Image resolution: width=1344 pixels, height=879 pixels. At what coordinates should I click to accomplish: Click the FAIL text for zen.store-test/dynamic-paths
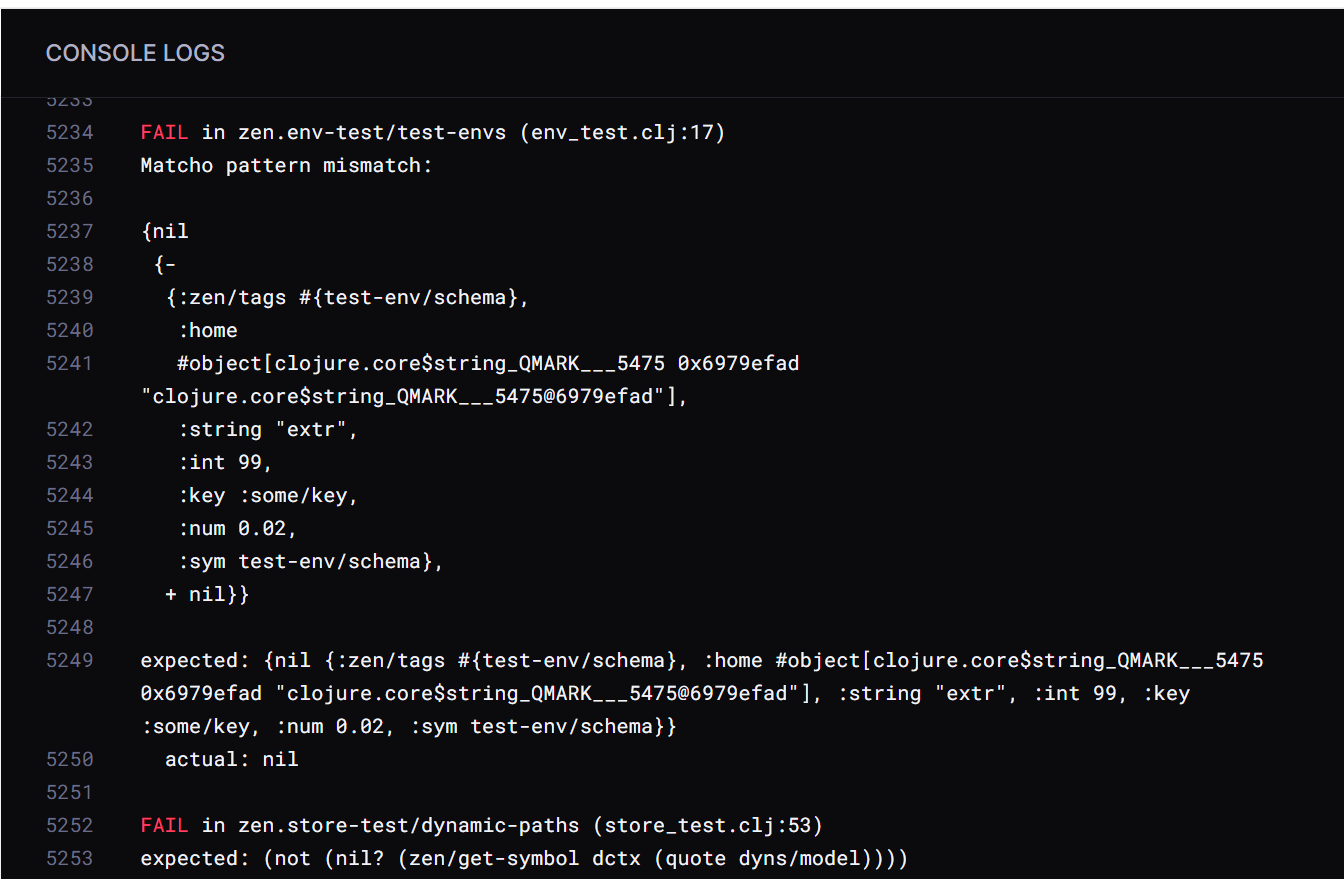click(x=164, y=825)
